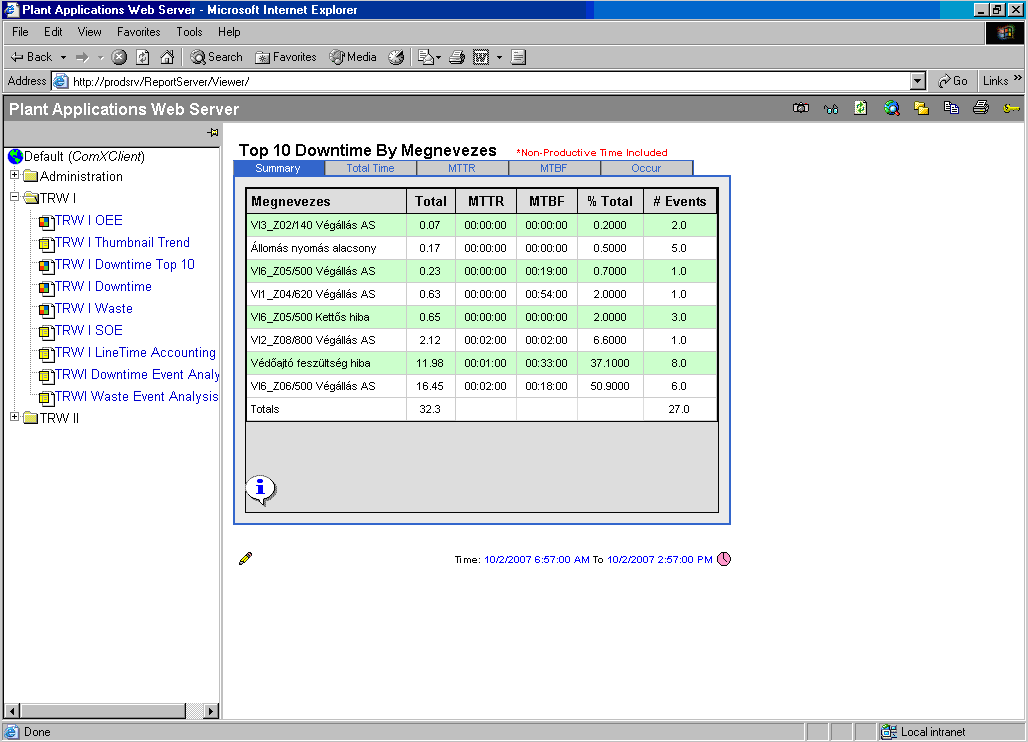Viewport: 1028px width, 742px height.
Task: Open the Edit menu
Action: click(53, 32)
